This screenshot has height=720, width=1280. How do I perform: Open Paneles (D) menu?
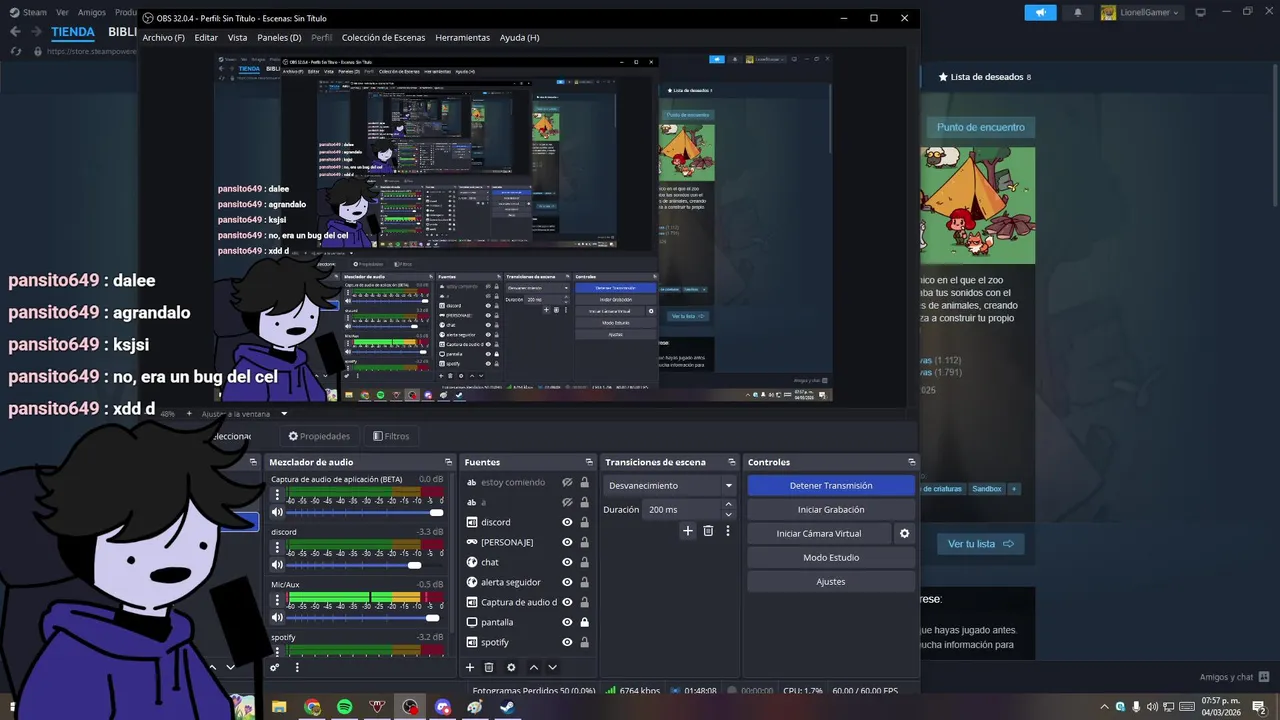[x=279, y=37]
